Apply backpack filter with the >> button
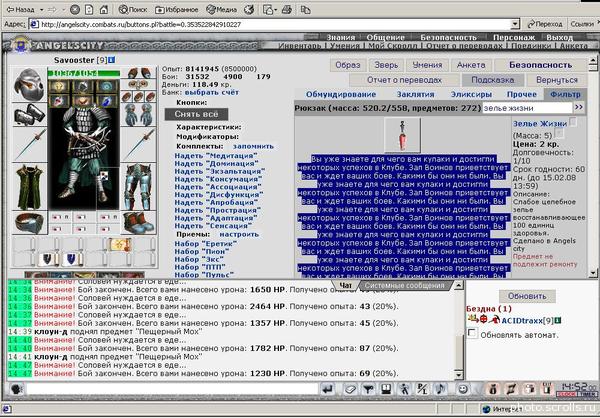The width and height of the screenshot is (600, 418). (x=579, y=108)
